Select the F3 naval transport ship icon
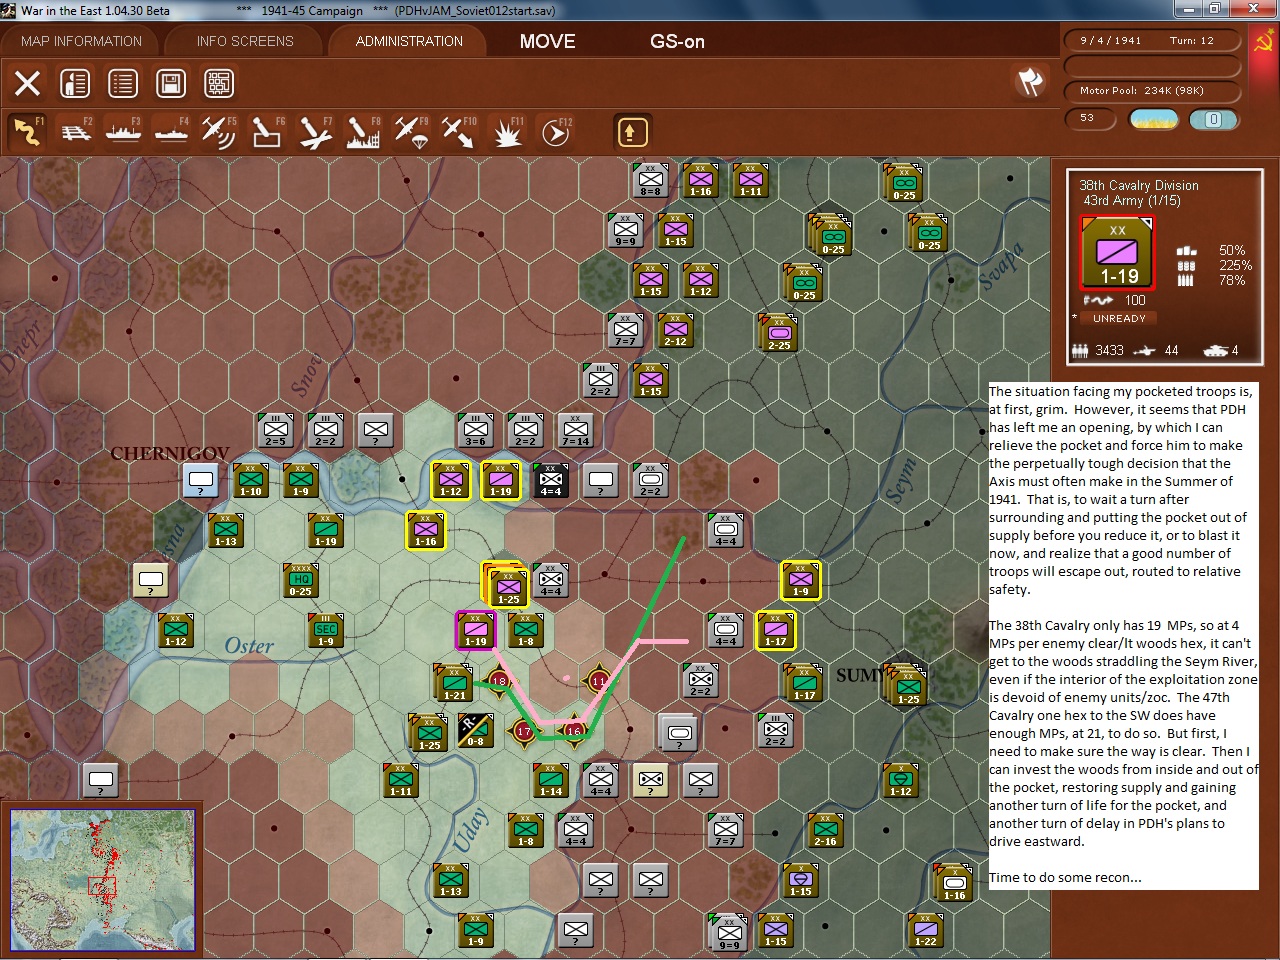This screenshot has width=1280, height=960. click(124, 131)
